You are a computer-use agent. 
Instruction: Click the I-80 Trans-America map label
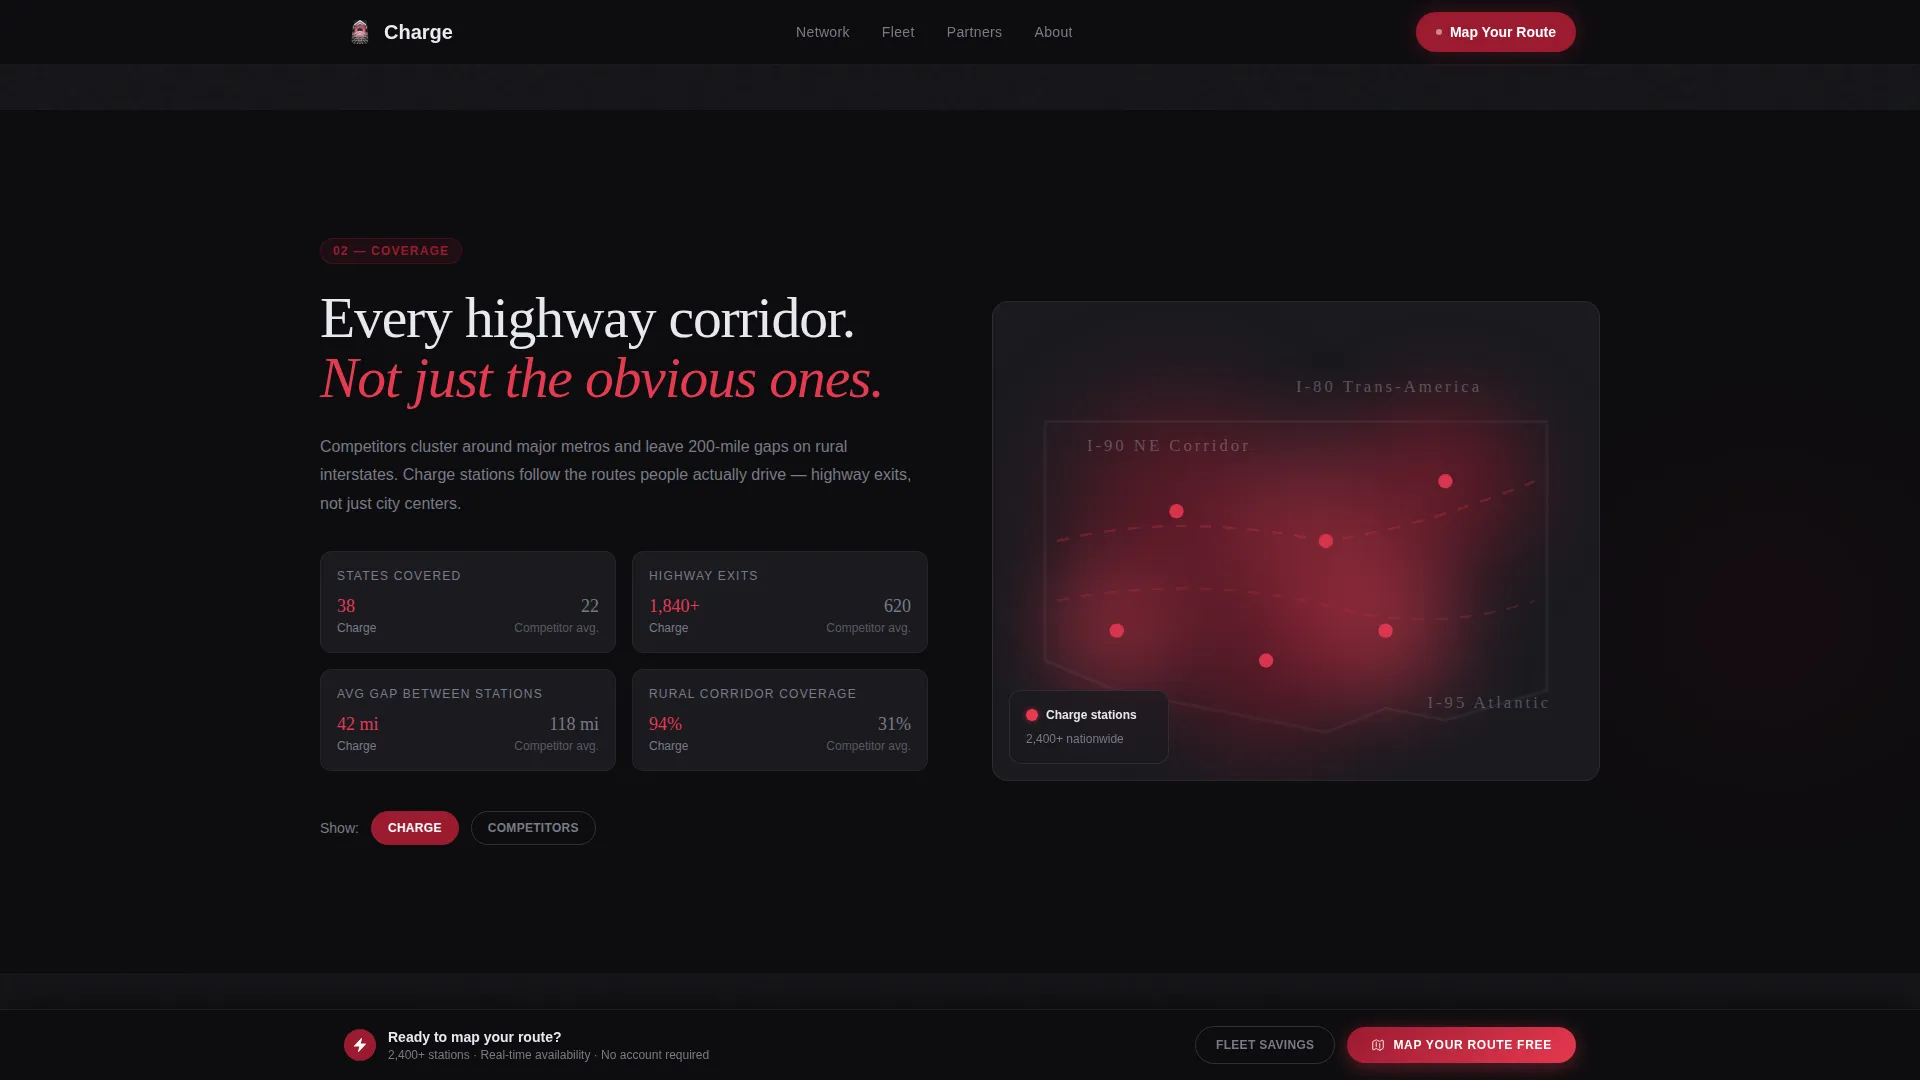1388,387
